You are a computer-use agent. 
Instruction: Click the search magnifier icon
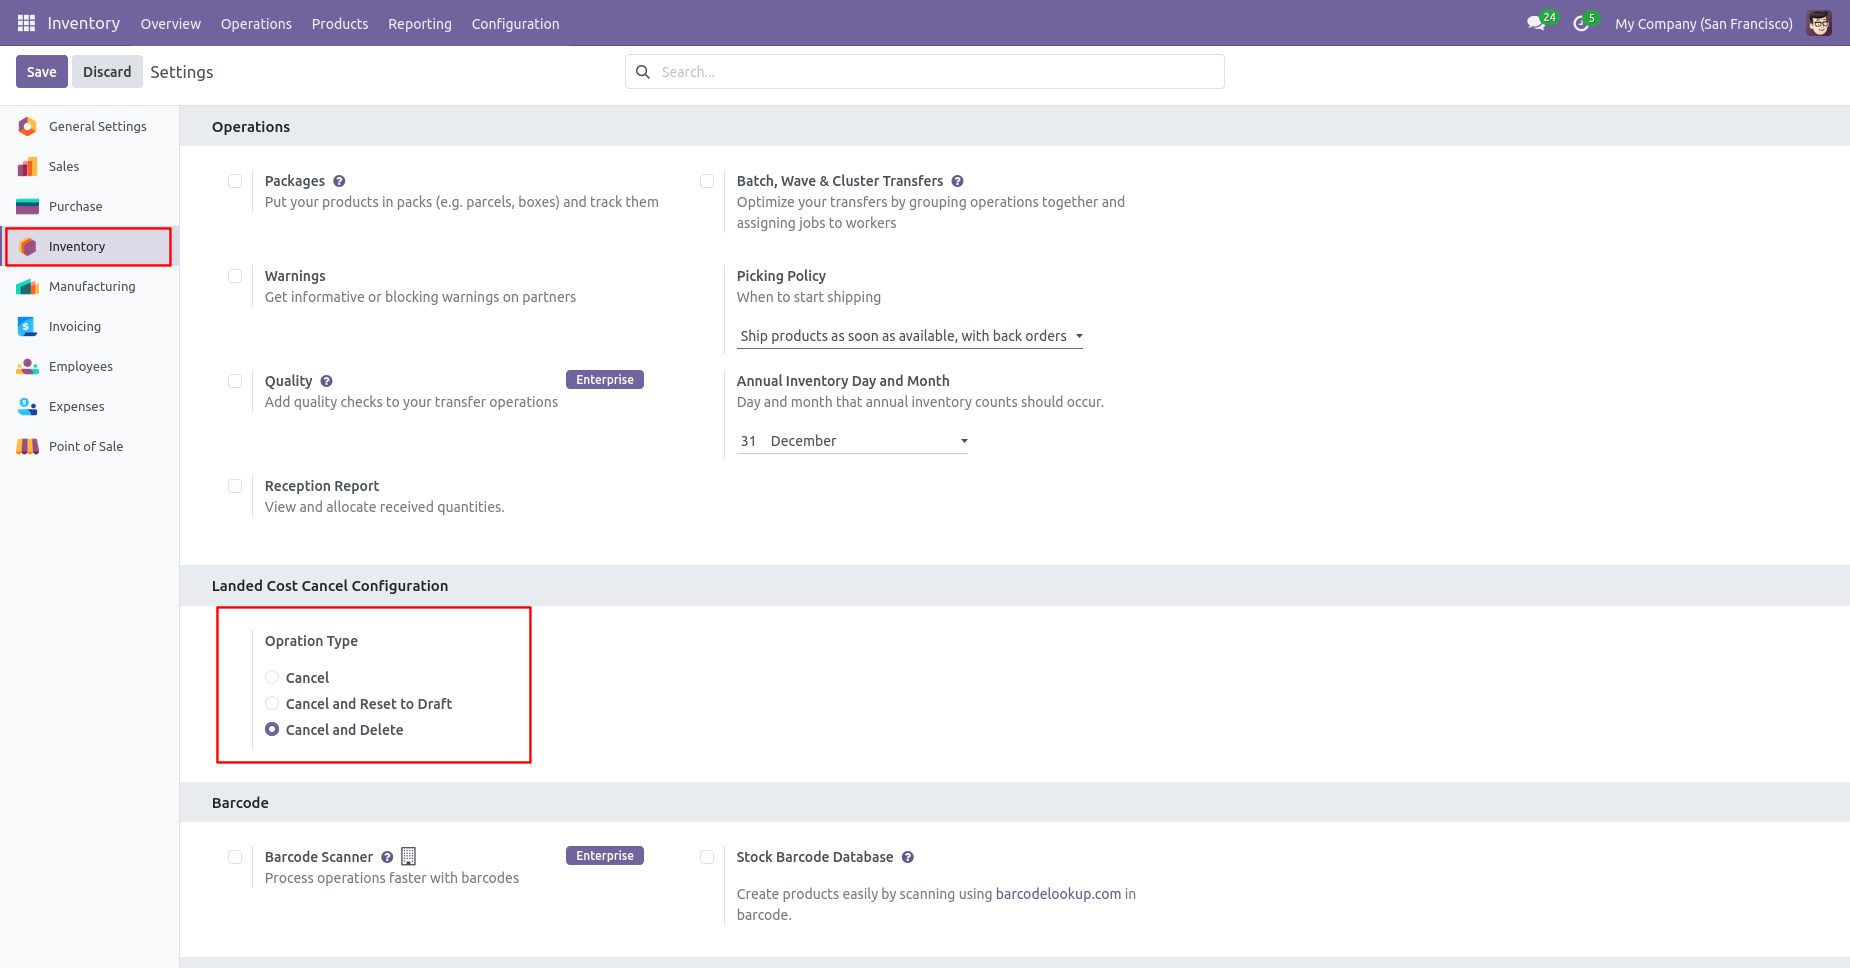coord(643,72)
